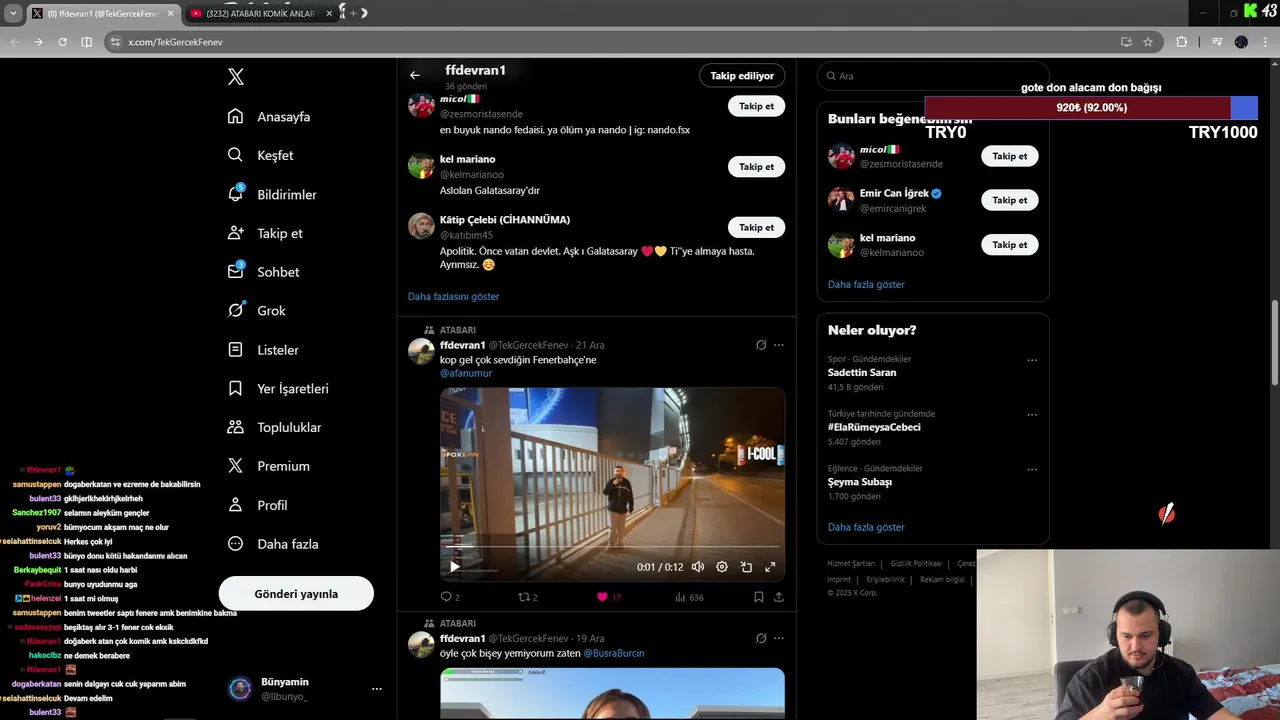Viewport: 1280px width, 720px height.
Task: Reply to the 21 Ara tweet
Action: pyautogui.click(x=450, y=597)
